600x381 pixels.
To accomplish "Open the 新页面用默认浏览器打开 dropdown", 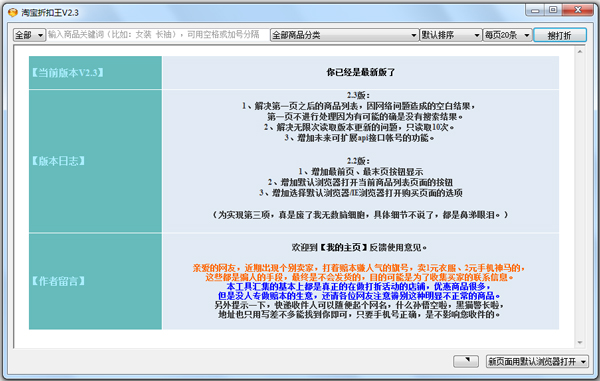I will click(x=537, y=361).
